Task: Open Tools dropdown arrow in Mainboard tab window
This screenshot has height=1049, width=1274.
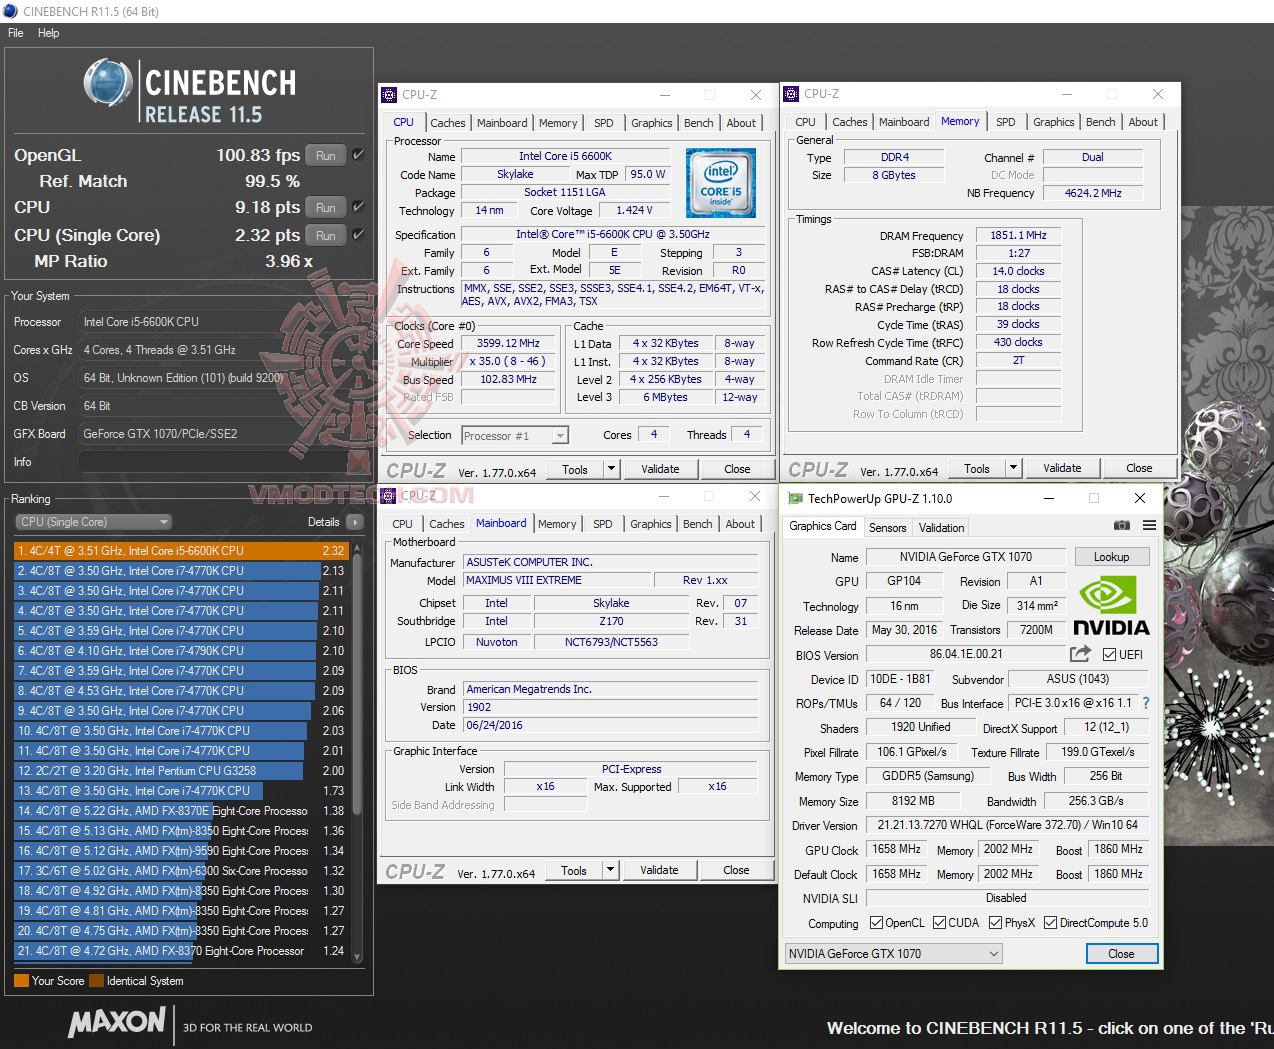Action: (611, 870)
